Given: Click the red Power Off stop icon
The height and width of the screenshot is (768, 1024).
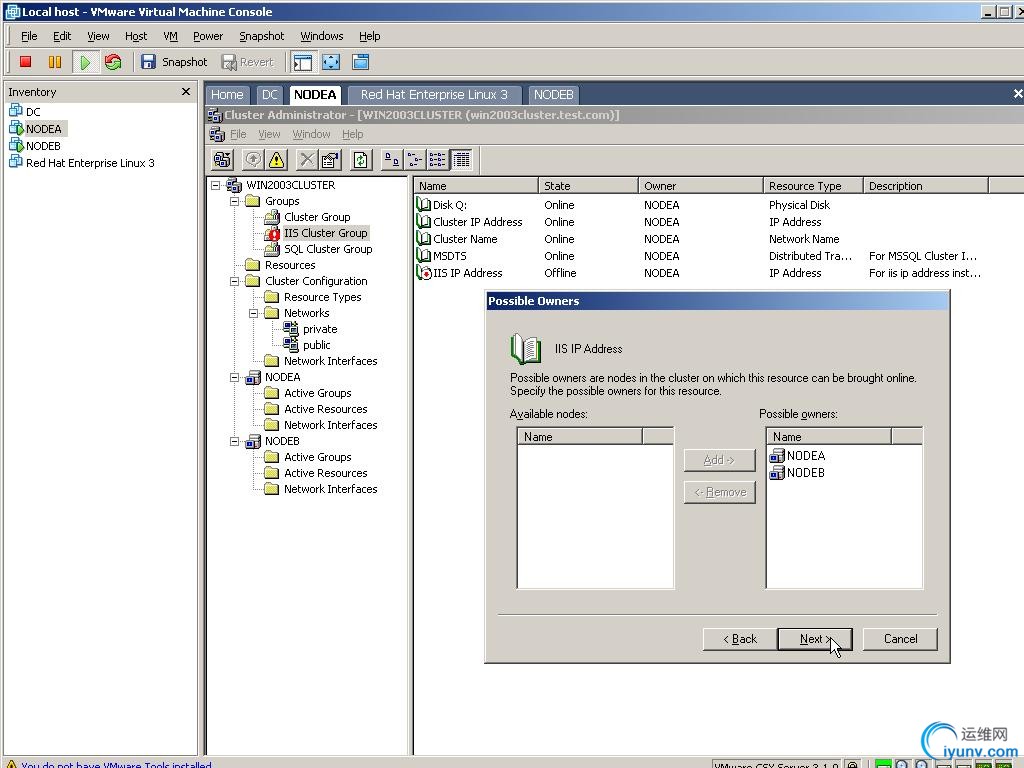Looking at the screenshot, I should [x=26, y=62].
